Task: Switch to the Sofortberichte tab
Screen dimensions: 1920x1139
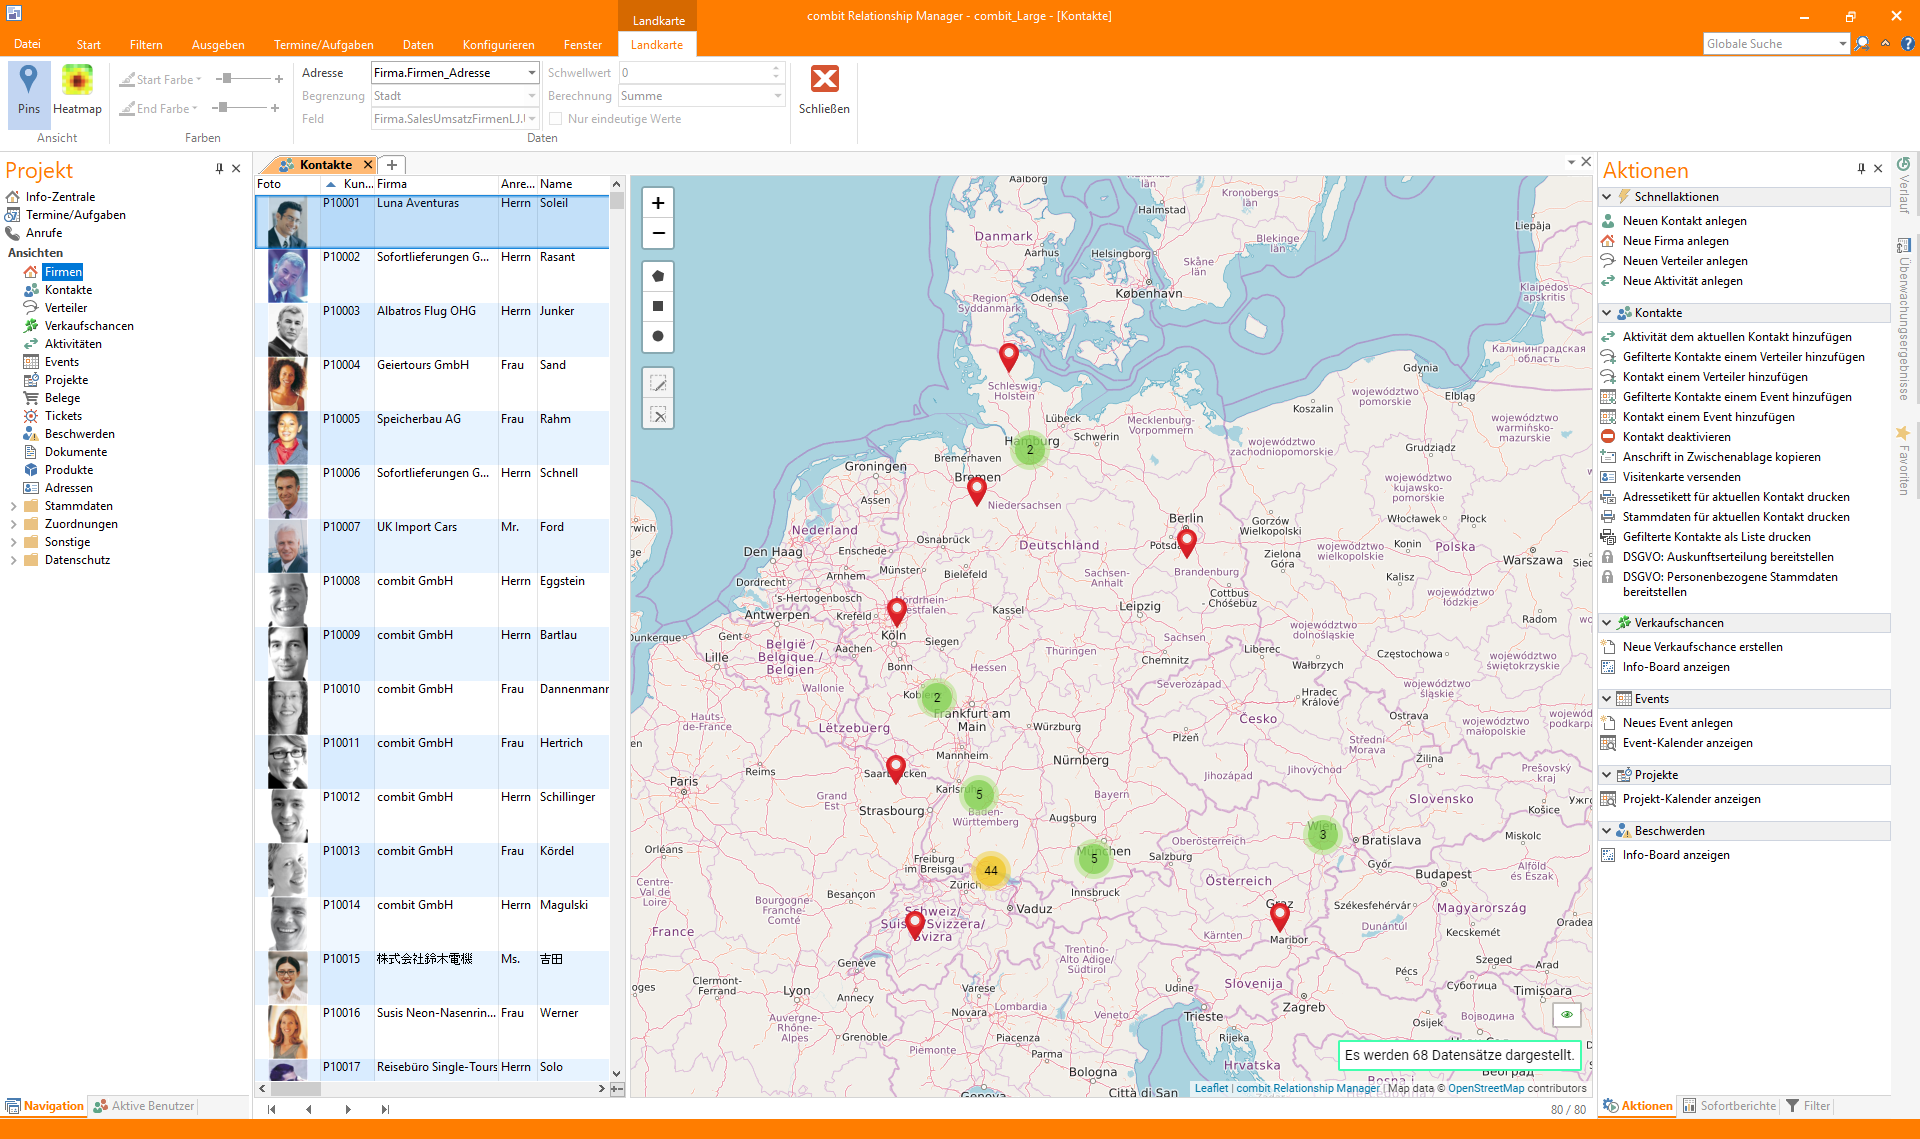Action: pos(1730,1106)
